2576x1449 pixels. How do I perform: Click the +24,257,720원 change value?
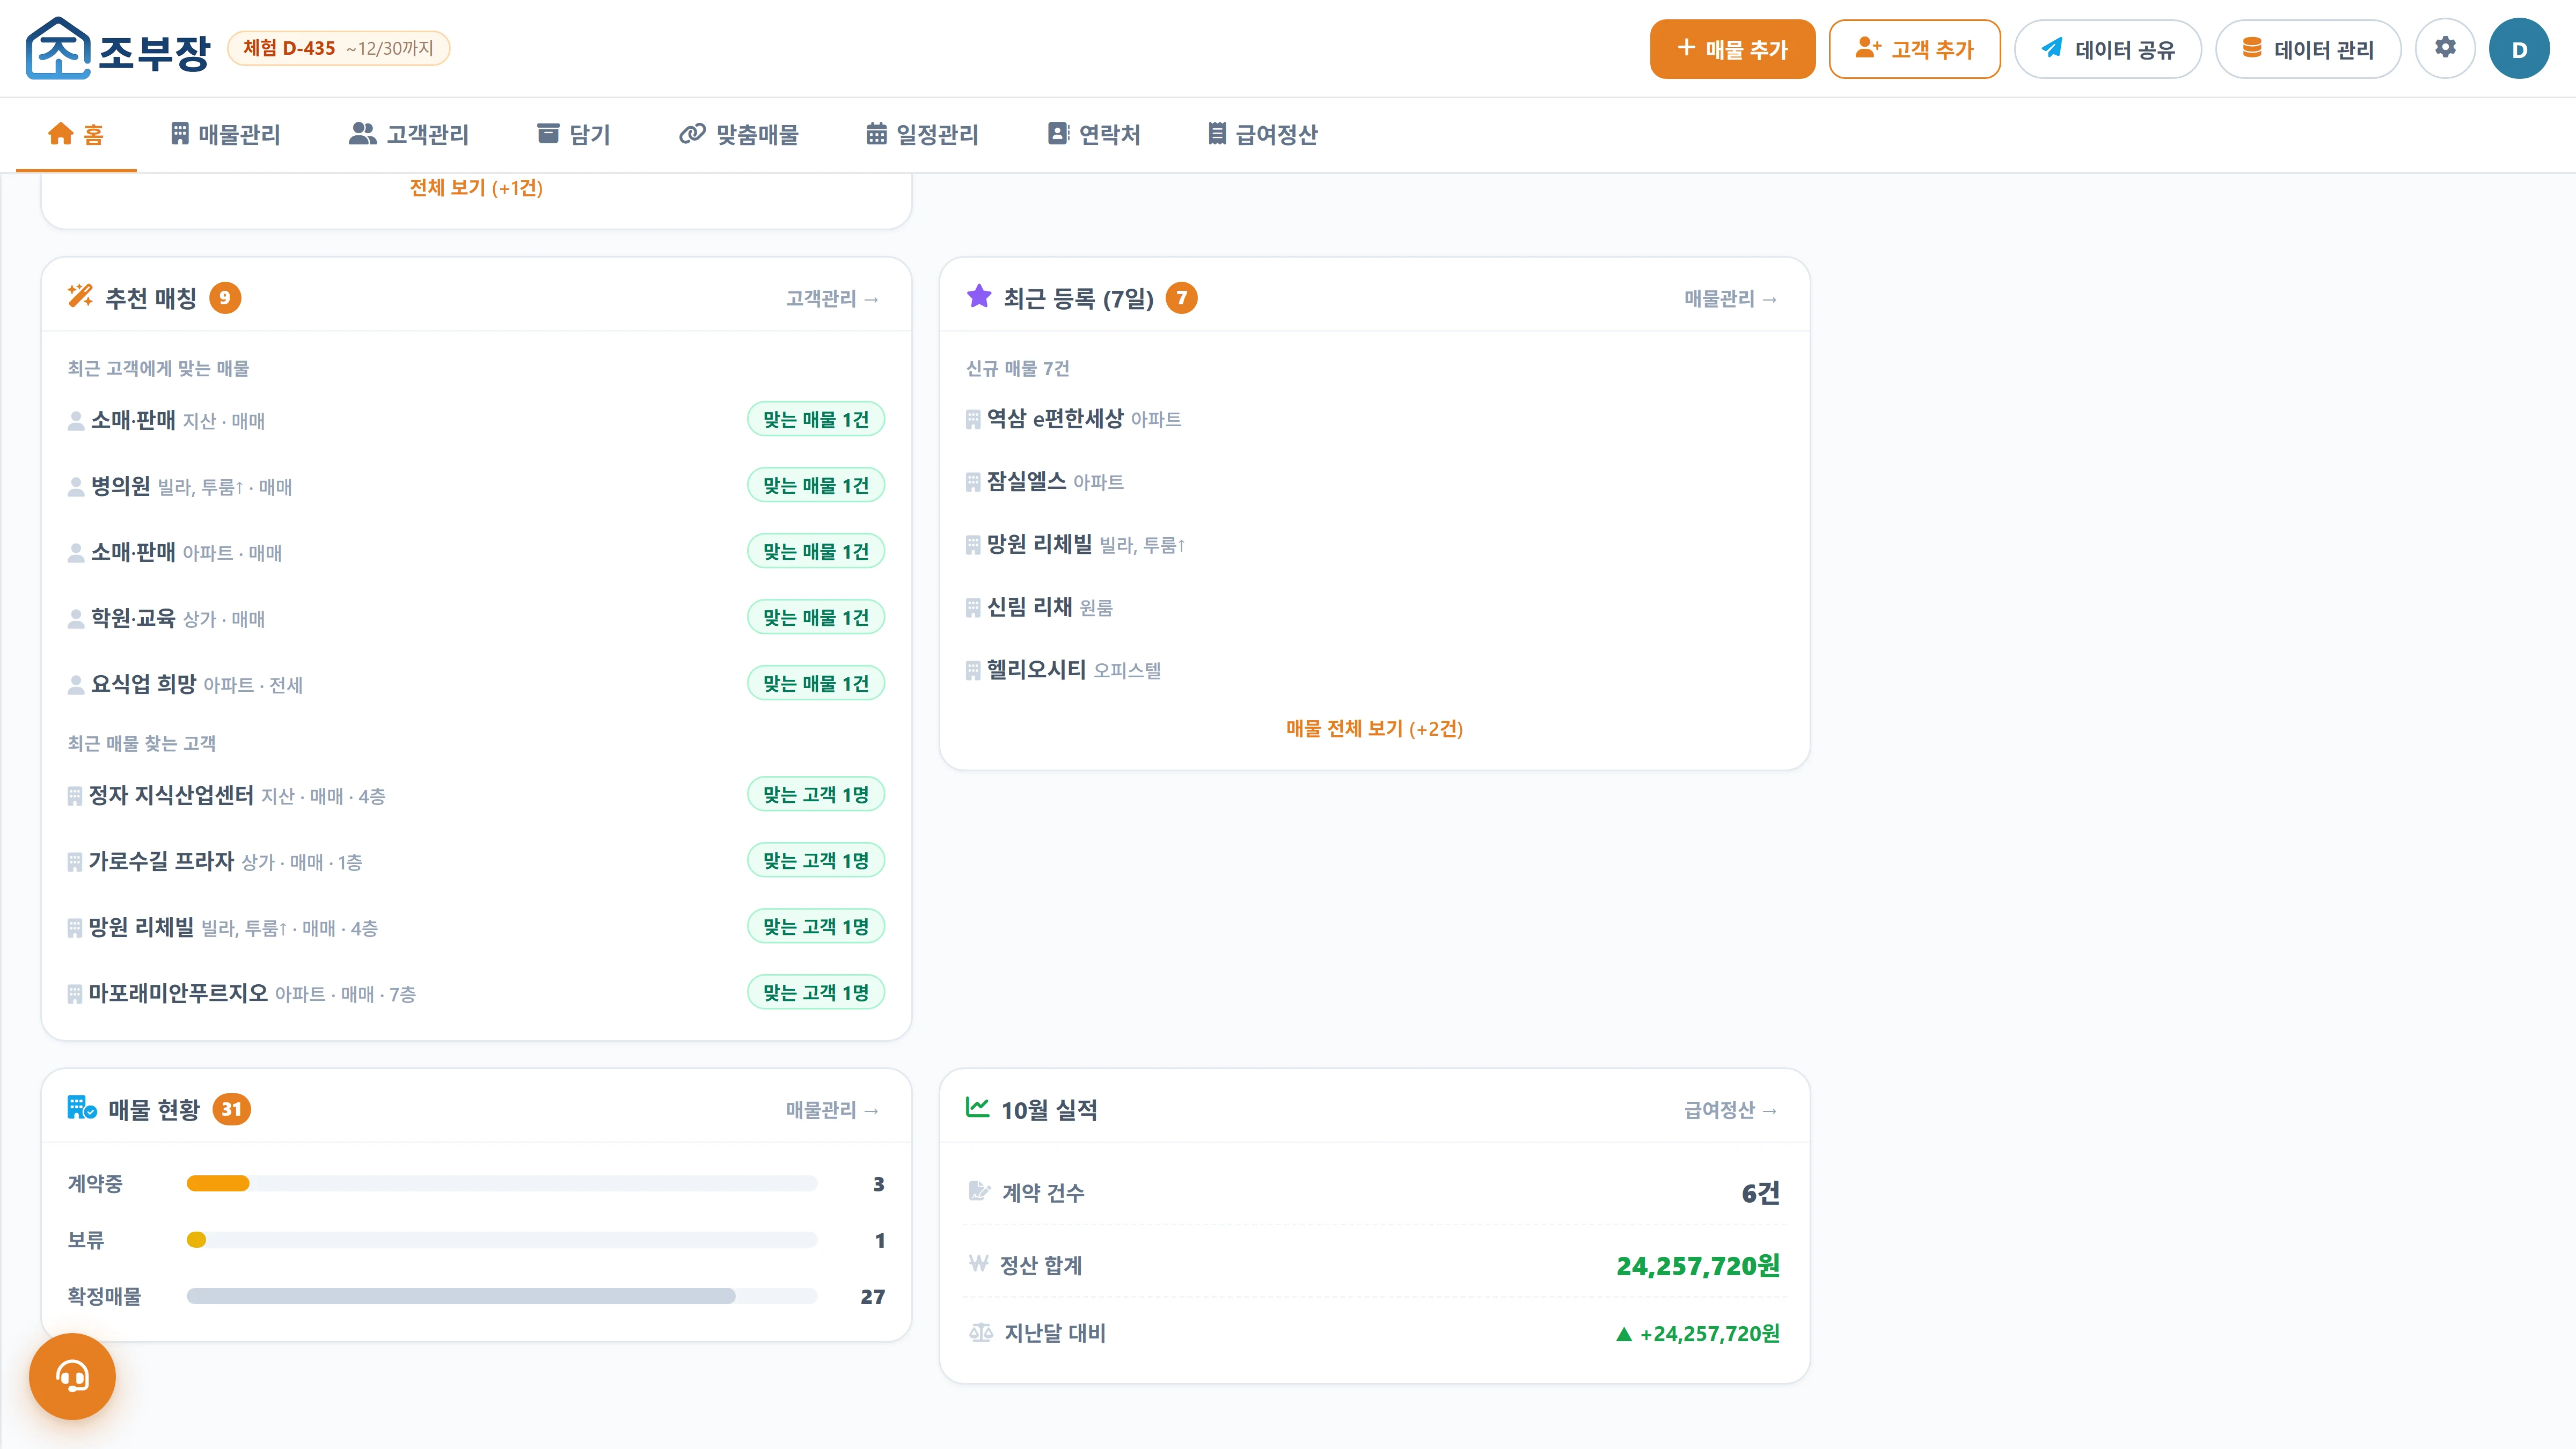[x=1698, y=1333]
